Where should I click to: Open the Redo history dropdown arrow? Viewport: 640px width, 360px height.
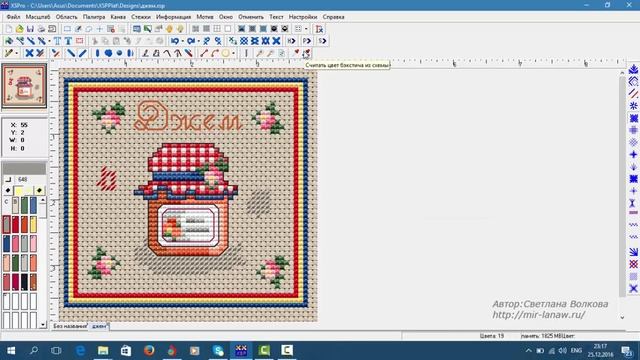[x=198, y=41]
